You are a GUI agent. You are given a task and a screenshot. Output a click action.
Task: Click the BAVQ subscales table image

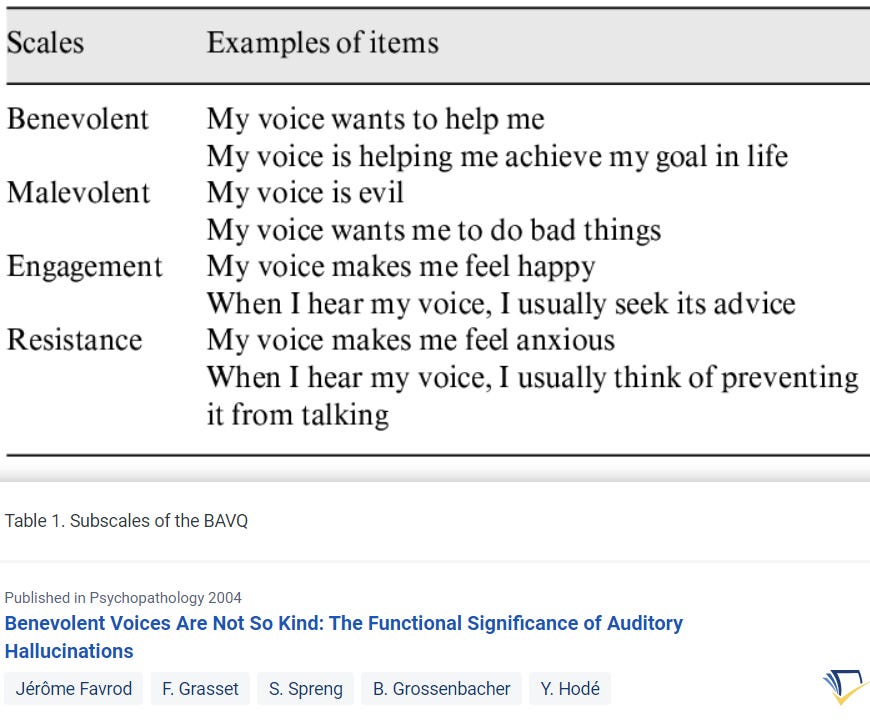click(435, 240)
